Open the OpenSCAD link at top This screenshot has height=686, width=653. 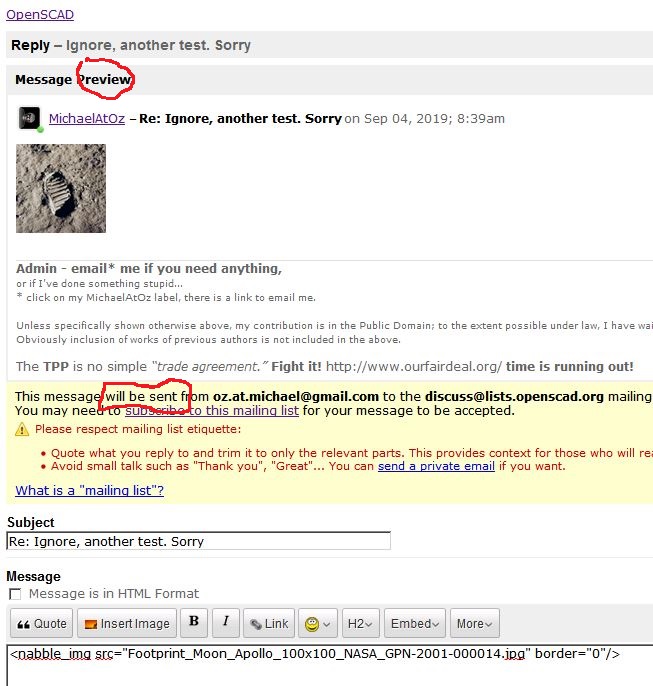coord(40,15)
